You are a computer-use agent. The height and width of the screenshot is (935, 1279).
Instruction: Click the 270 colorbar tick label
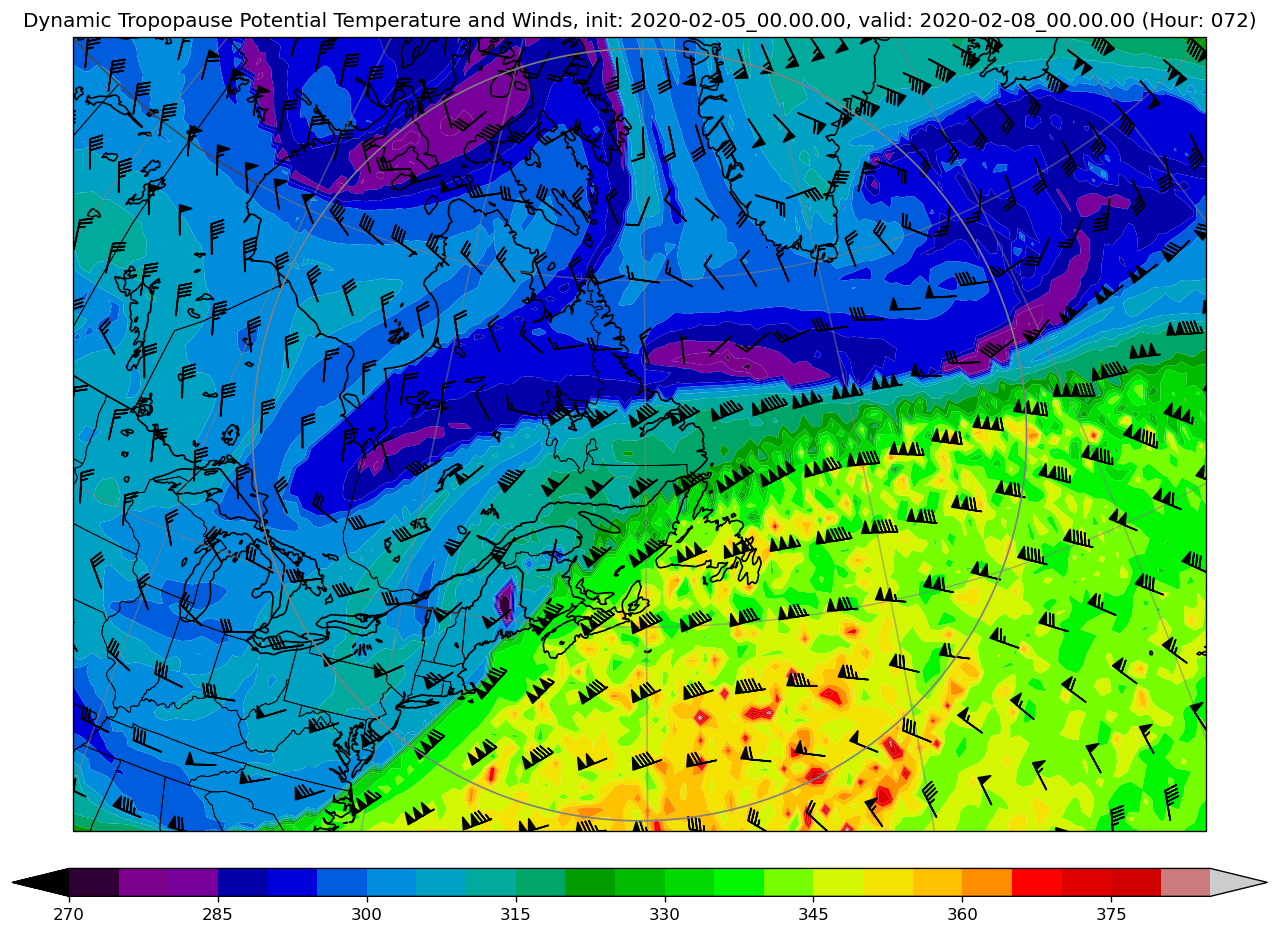pos(69,914)
